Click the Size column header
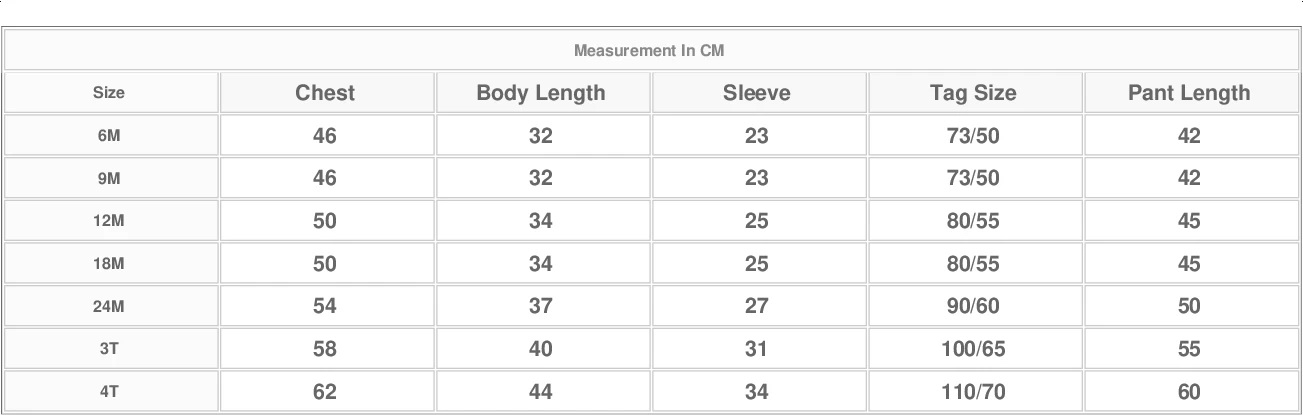The image size is (1303, 415). coord(109,93)
